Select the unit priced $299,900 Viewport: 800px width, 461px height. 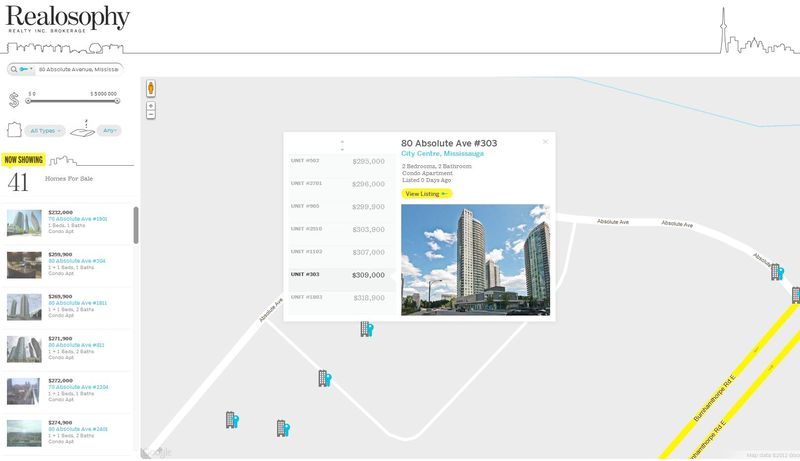coord(342,207)
